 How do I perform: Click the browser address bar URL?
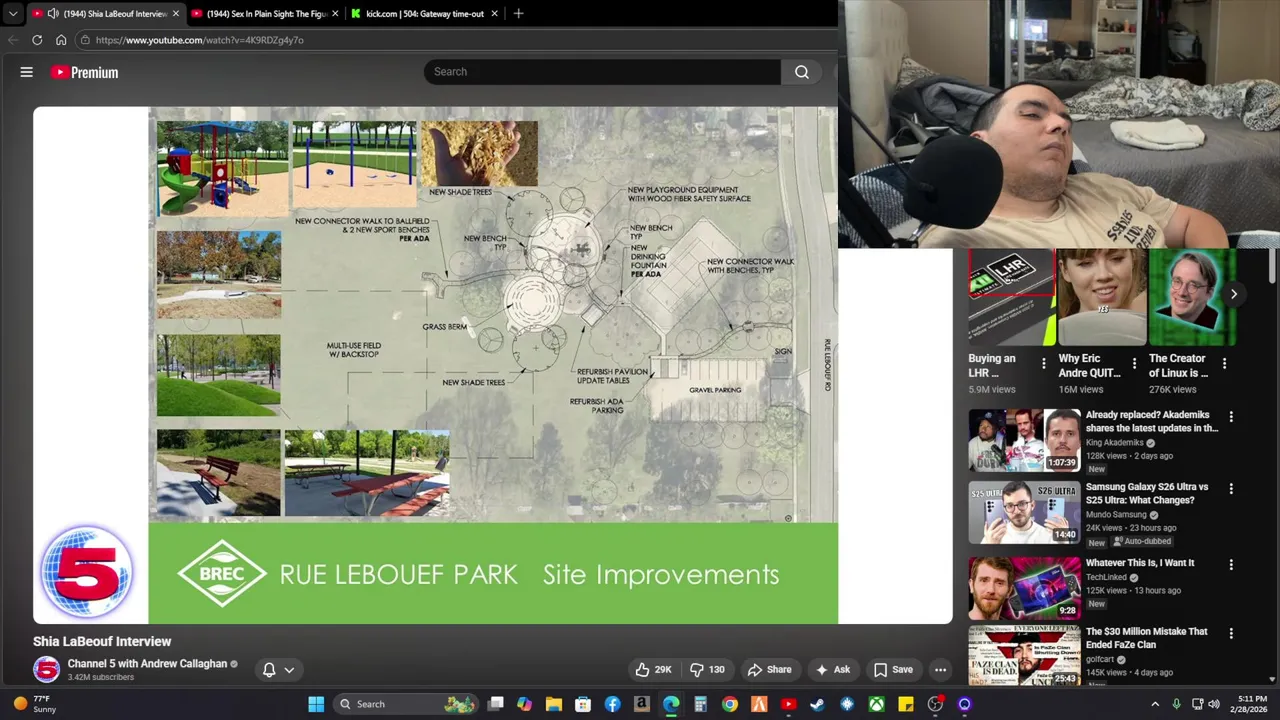(x=199, y=40)
